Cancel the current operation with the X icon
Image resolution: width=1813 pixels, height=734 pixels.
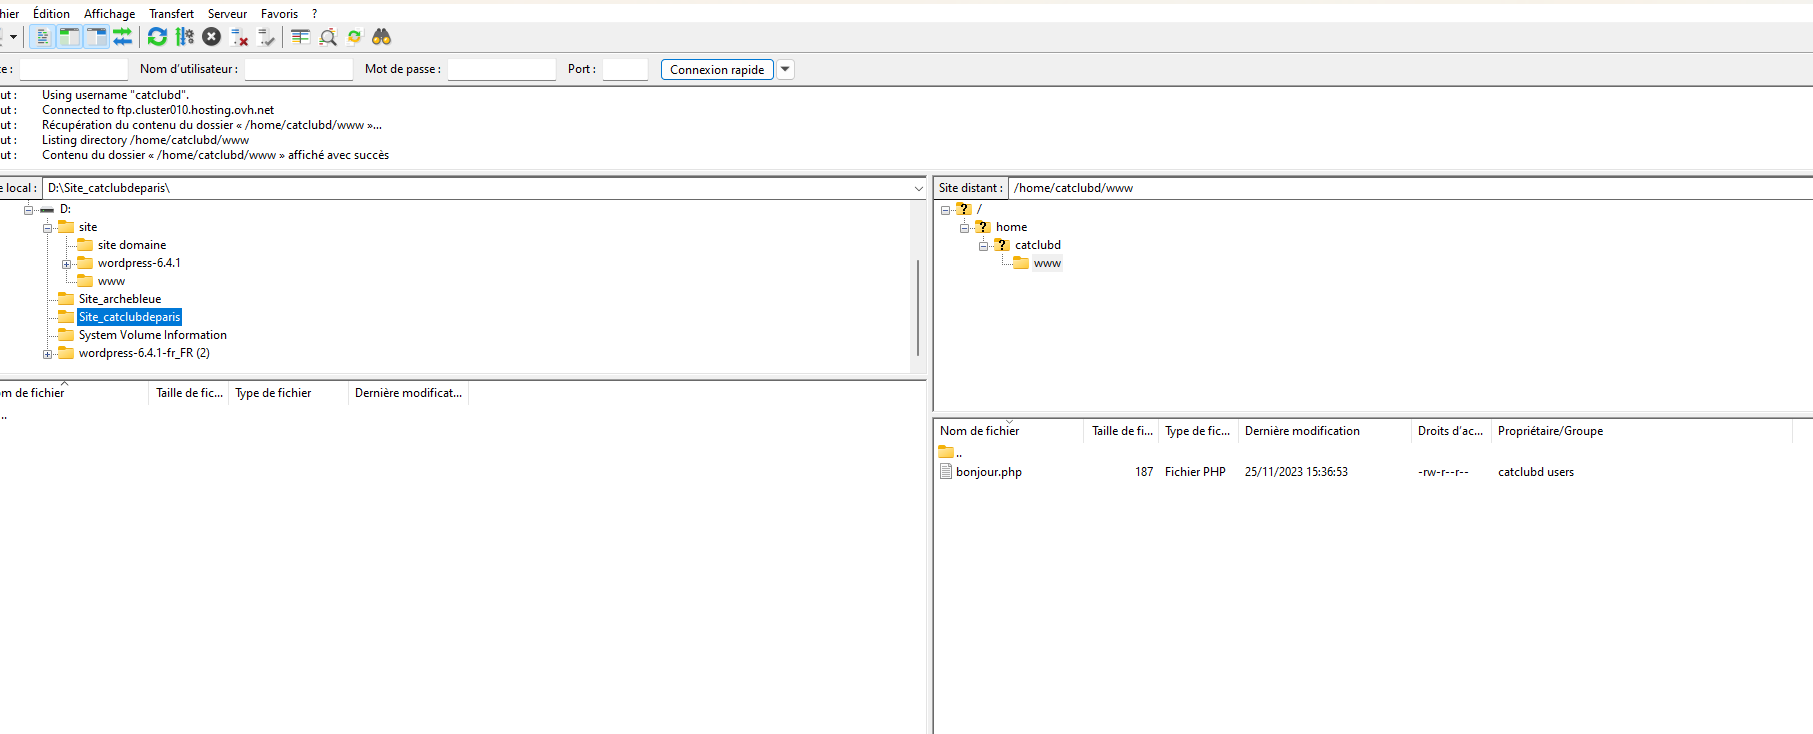tap(211, 37)
